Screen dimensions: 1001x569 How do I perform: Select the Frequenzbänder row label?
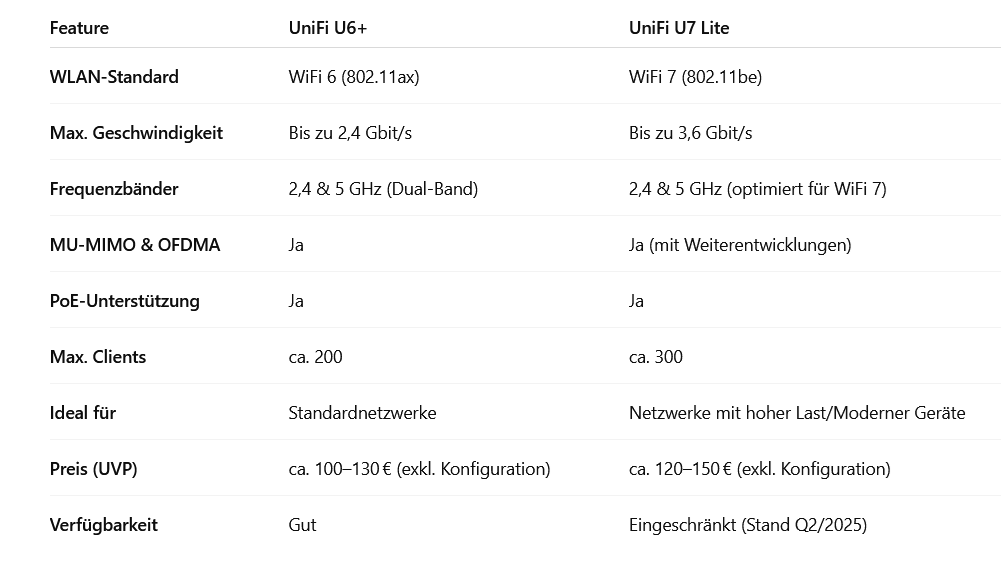pyautogui.click(x=114, y=189)
